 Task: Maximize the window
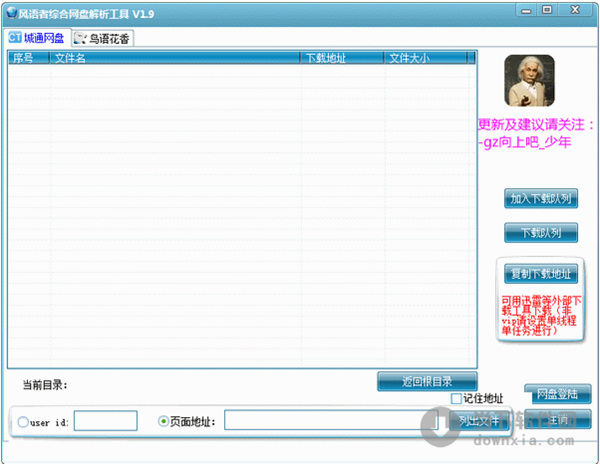[547, 10]
